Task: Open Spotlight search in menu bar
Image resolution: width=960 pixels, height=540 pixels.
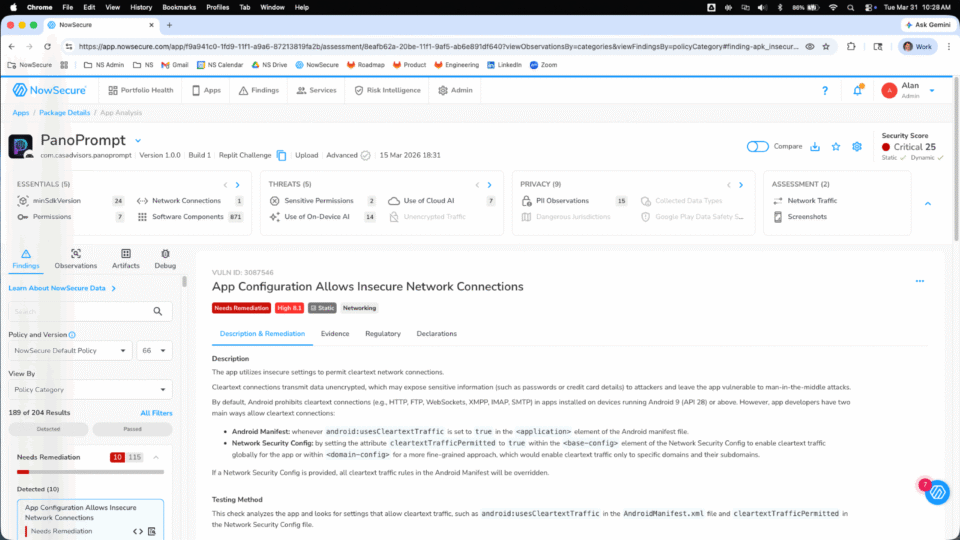Action: [850, 7]
